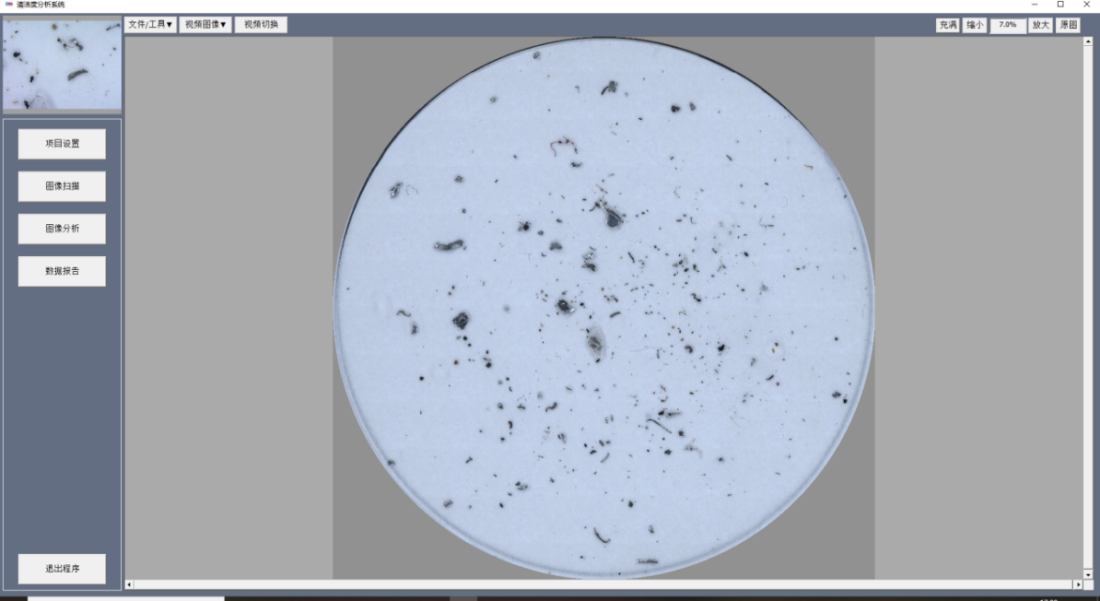Open 项目设置 project settings
Image resolution: width=1100 pixels, height=601 pixels.
(x=62, y=144)
